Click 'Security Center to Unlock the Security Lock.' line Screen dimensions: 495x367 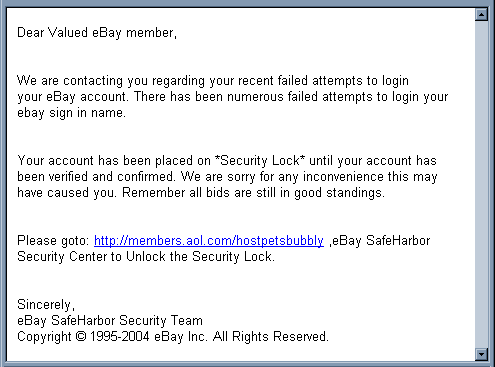[x=146, y=257]
